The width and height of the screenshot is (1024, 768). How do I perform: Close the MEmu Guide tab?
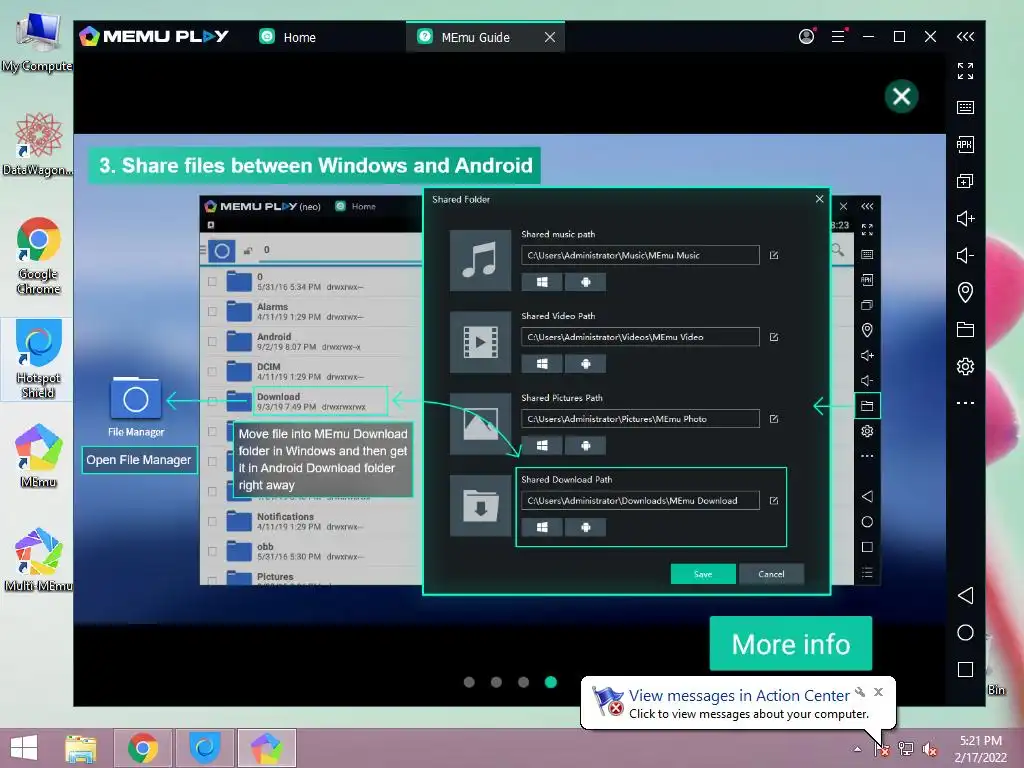pyautogui.click(x=550, y=37)
